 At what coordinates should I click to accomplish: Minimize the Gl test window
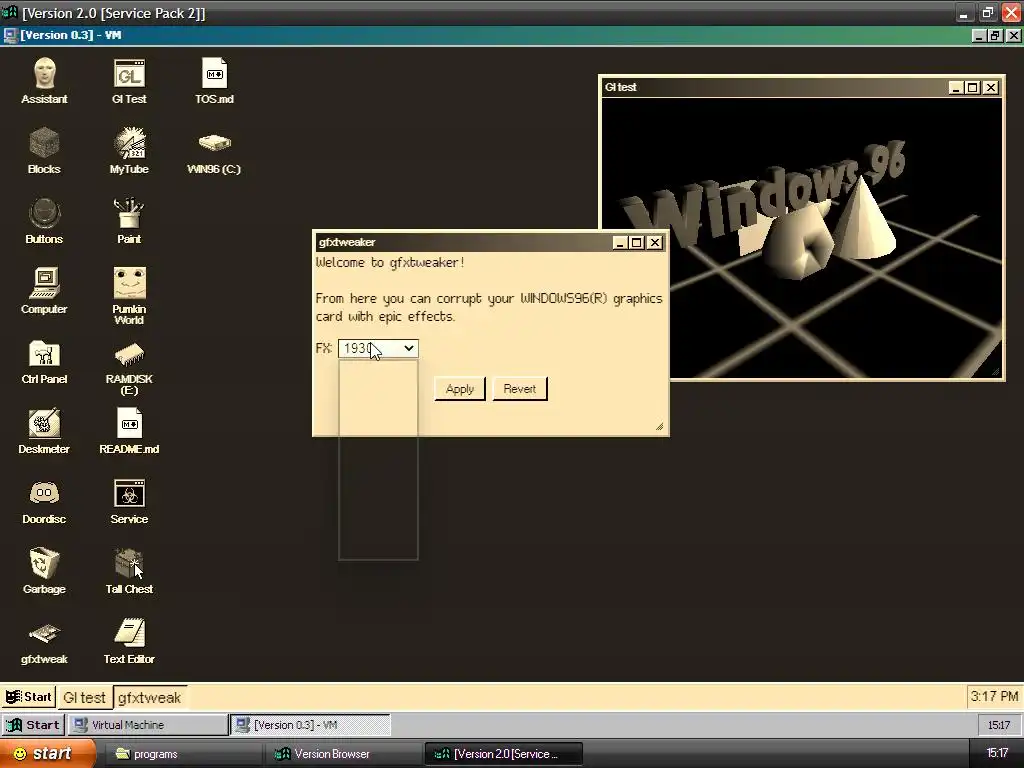955,88
